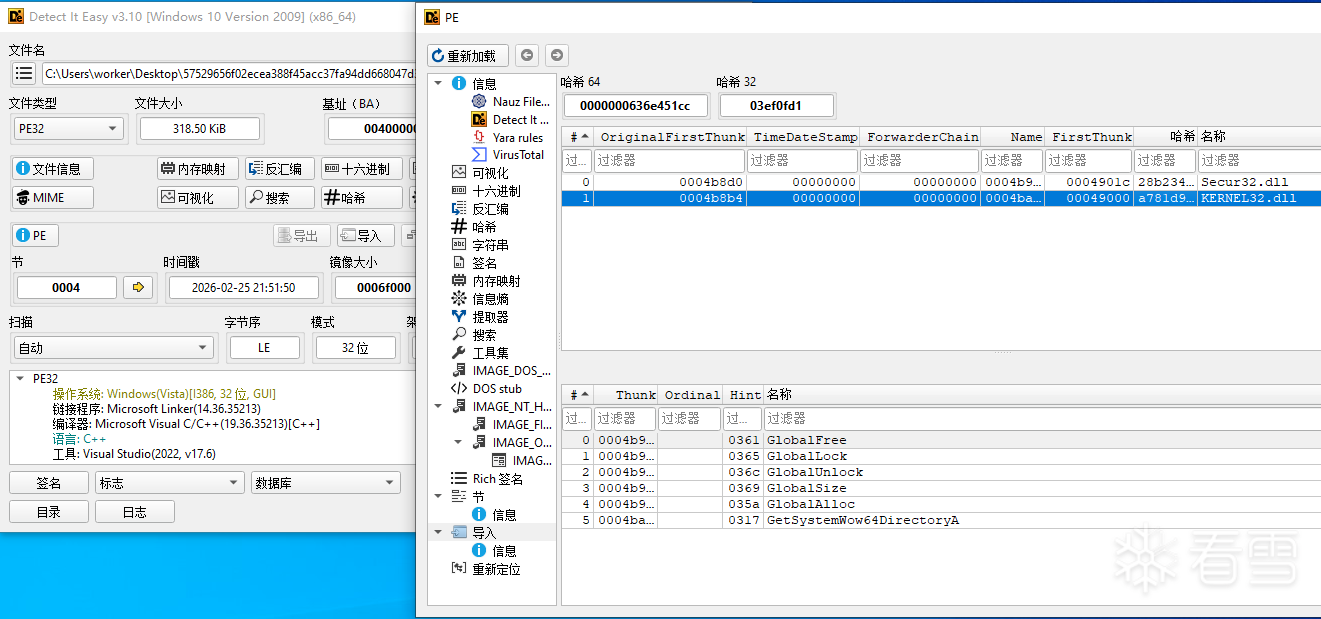Click the back navigation arrow icon
This screenshot has width=1321, height=619.
click(x=527, y=56)
